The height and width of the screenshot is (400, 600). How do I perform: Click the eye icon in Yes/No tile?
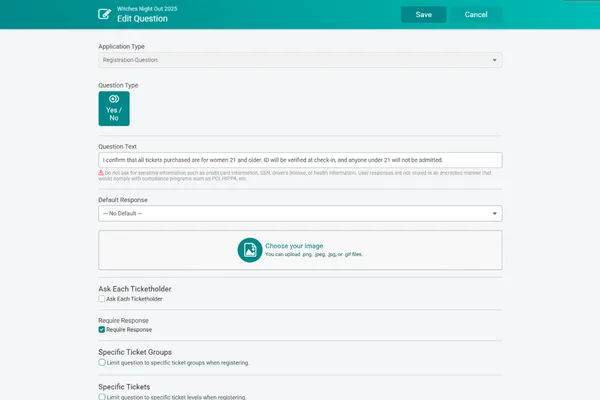113,99
